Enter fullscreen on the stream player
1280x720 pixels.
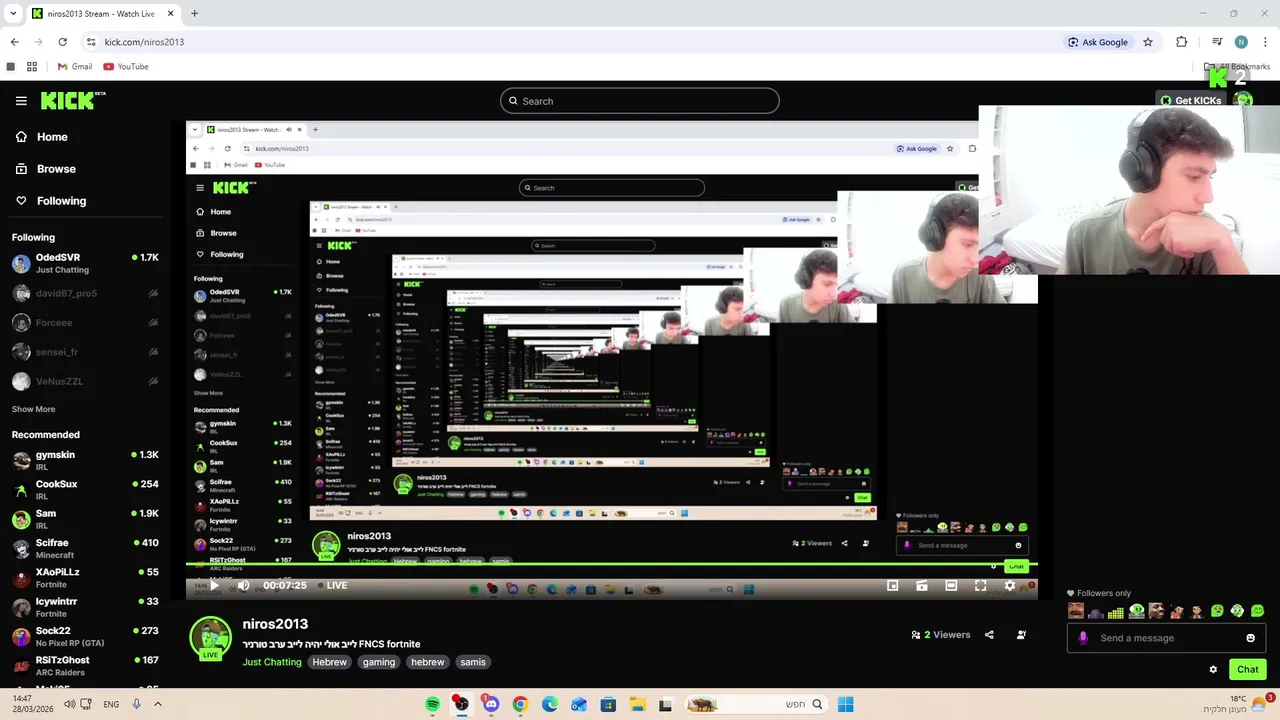tap(980, 586)
